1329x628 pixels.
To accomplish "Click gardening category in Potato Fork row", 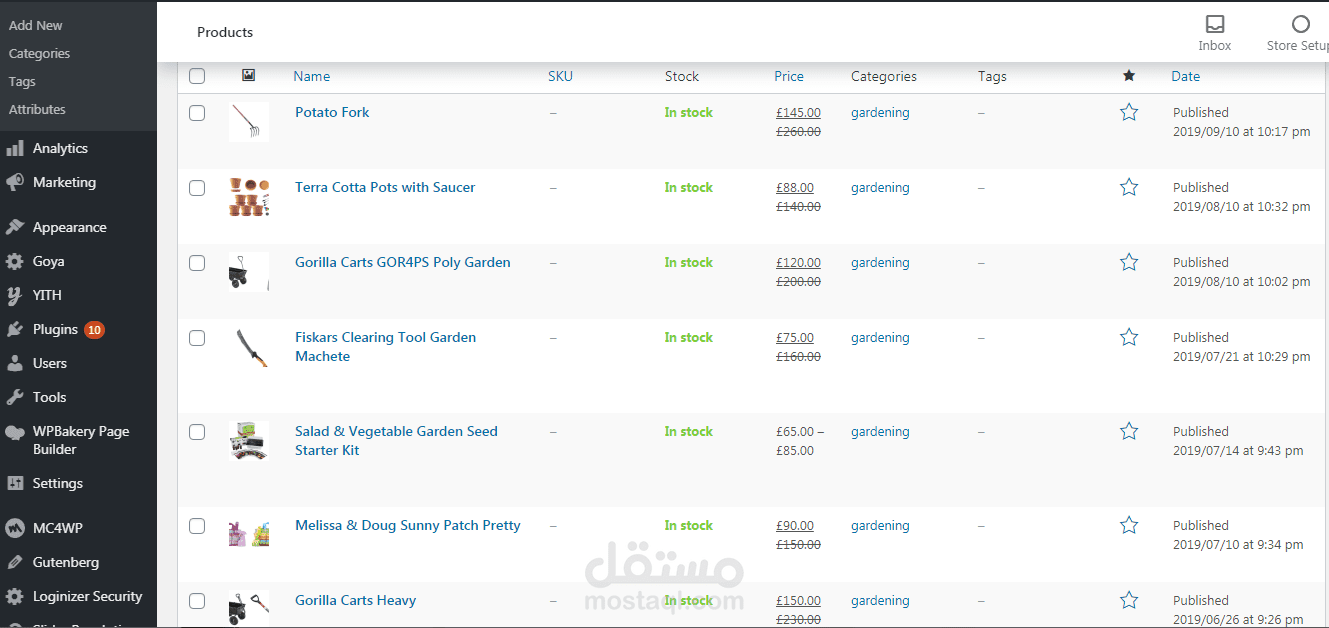I will click(880, 112).
